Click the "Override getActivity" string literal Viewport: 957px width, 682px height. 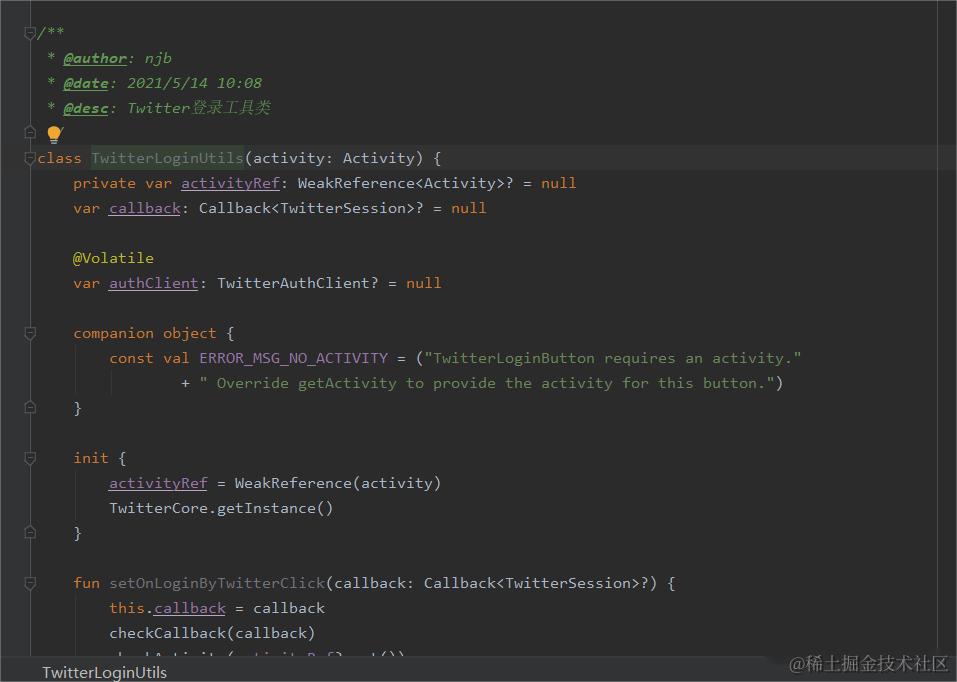(x=487, y=383)
